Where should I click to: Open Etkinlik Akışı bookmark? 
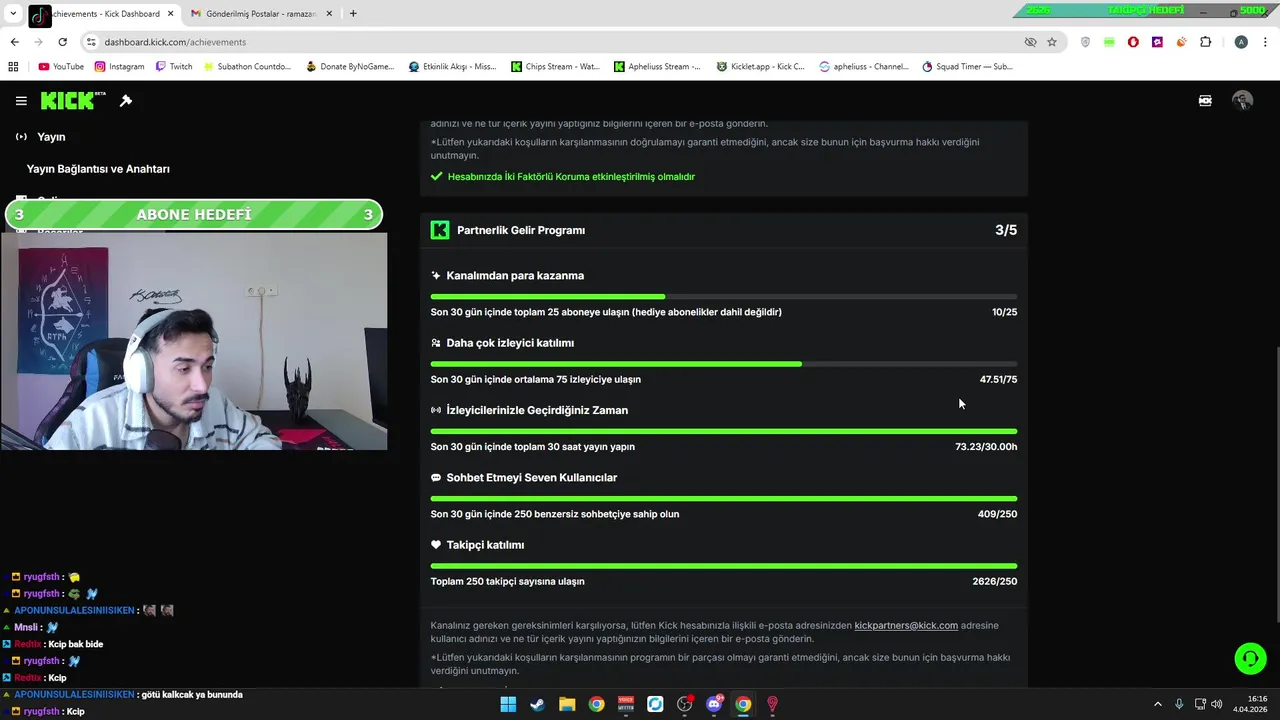pyautogui.click(x=452, y=67)
